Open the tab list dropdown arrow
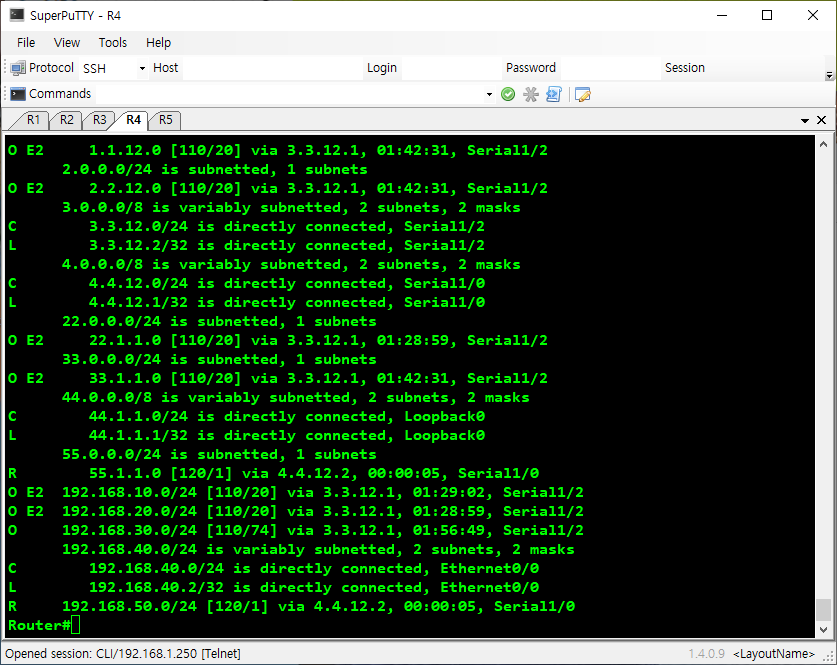 [x=804, y=121]
